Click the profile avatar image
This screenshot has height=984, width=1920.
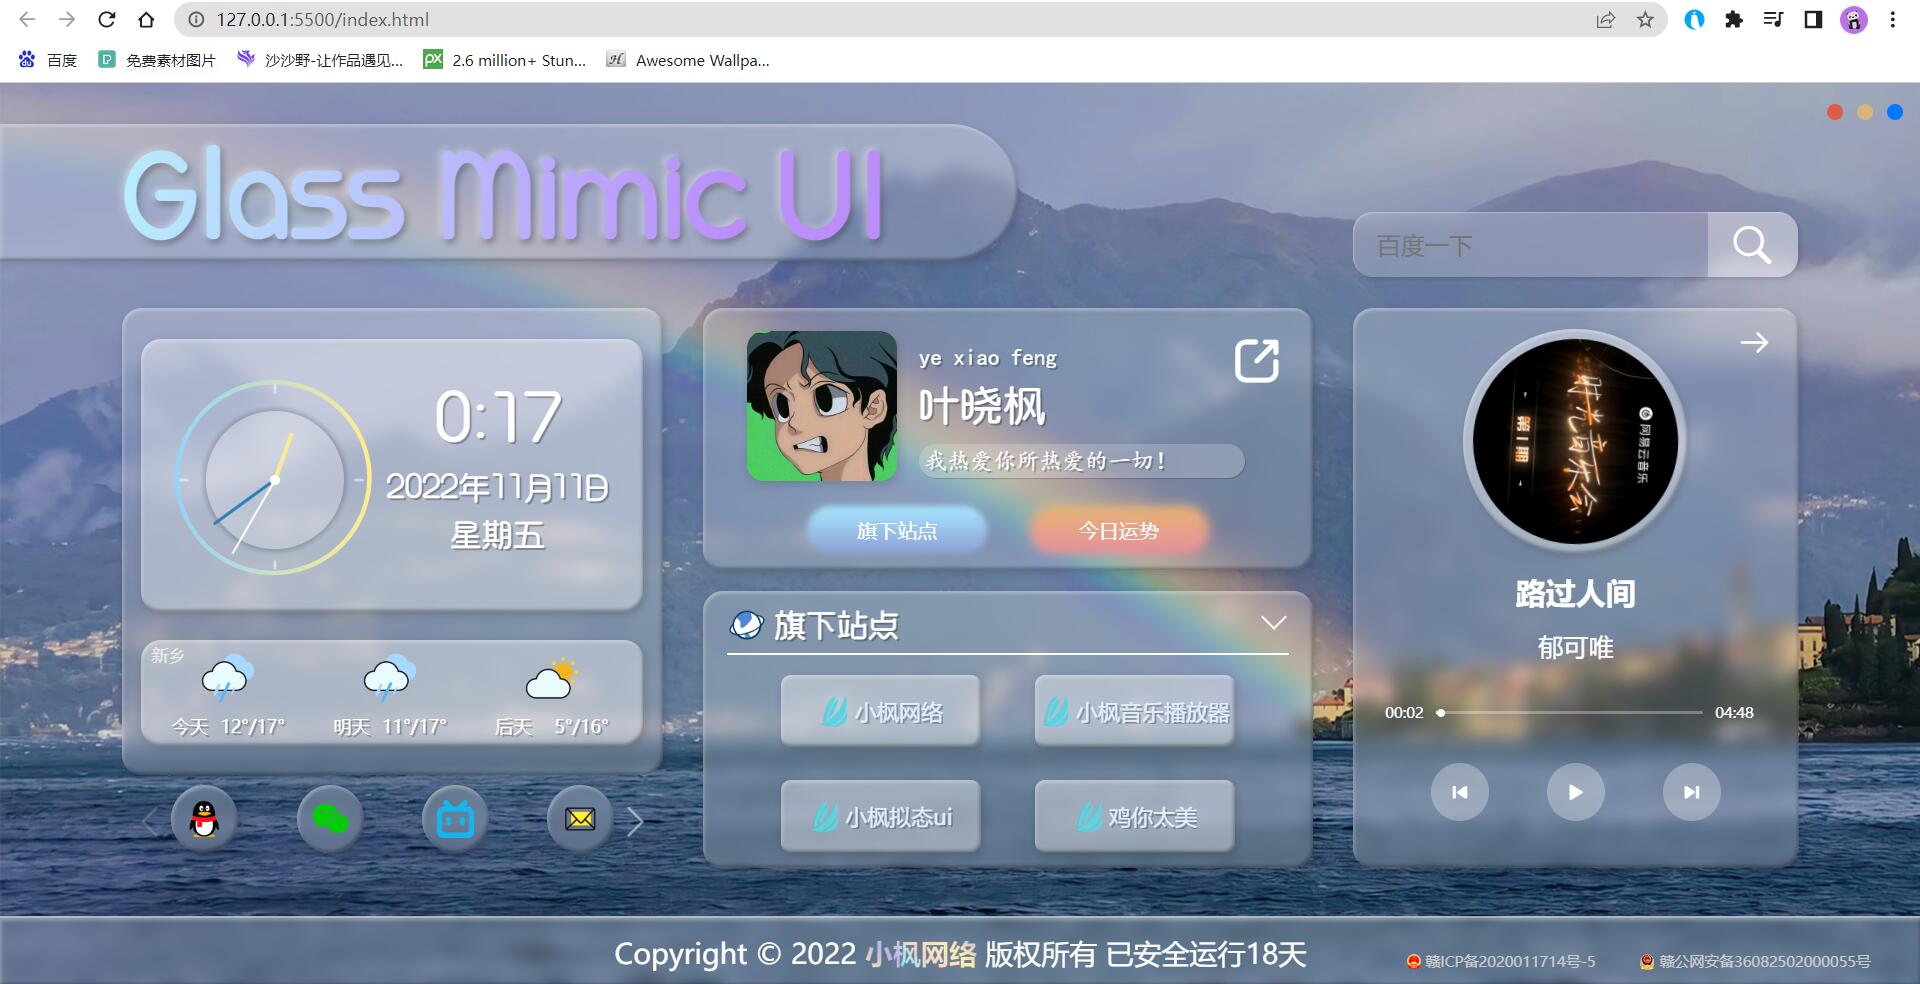(x=822, y=406)
